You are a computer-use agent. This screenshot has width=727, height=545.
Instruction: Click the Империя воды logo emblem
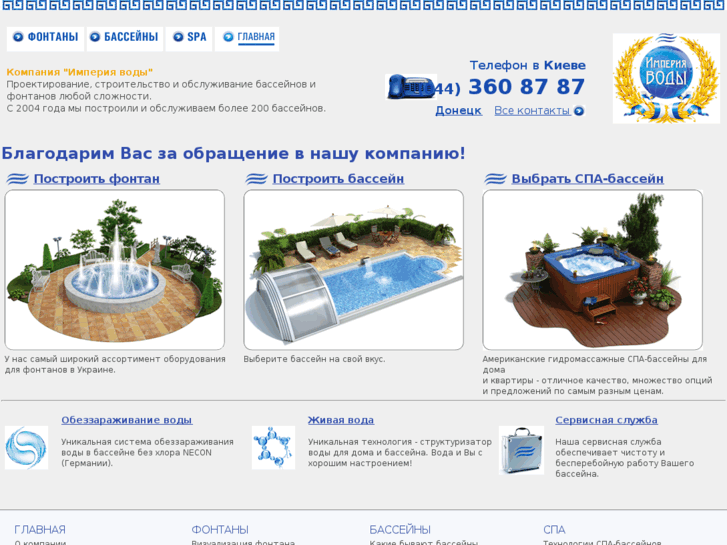666,78
